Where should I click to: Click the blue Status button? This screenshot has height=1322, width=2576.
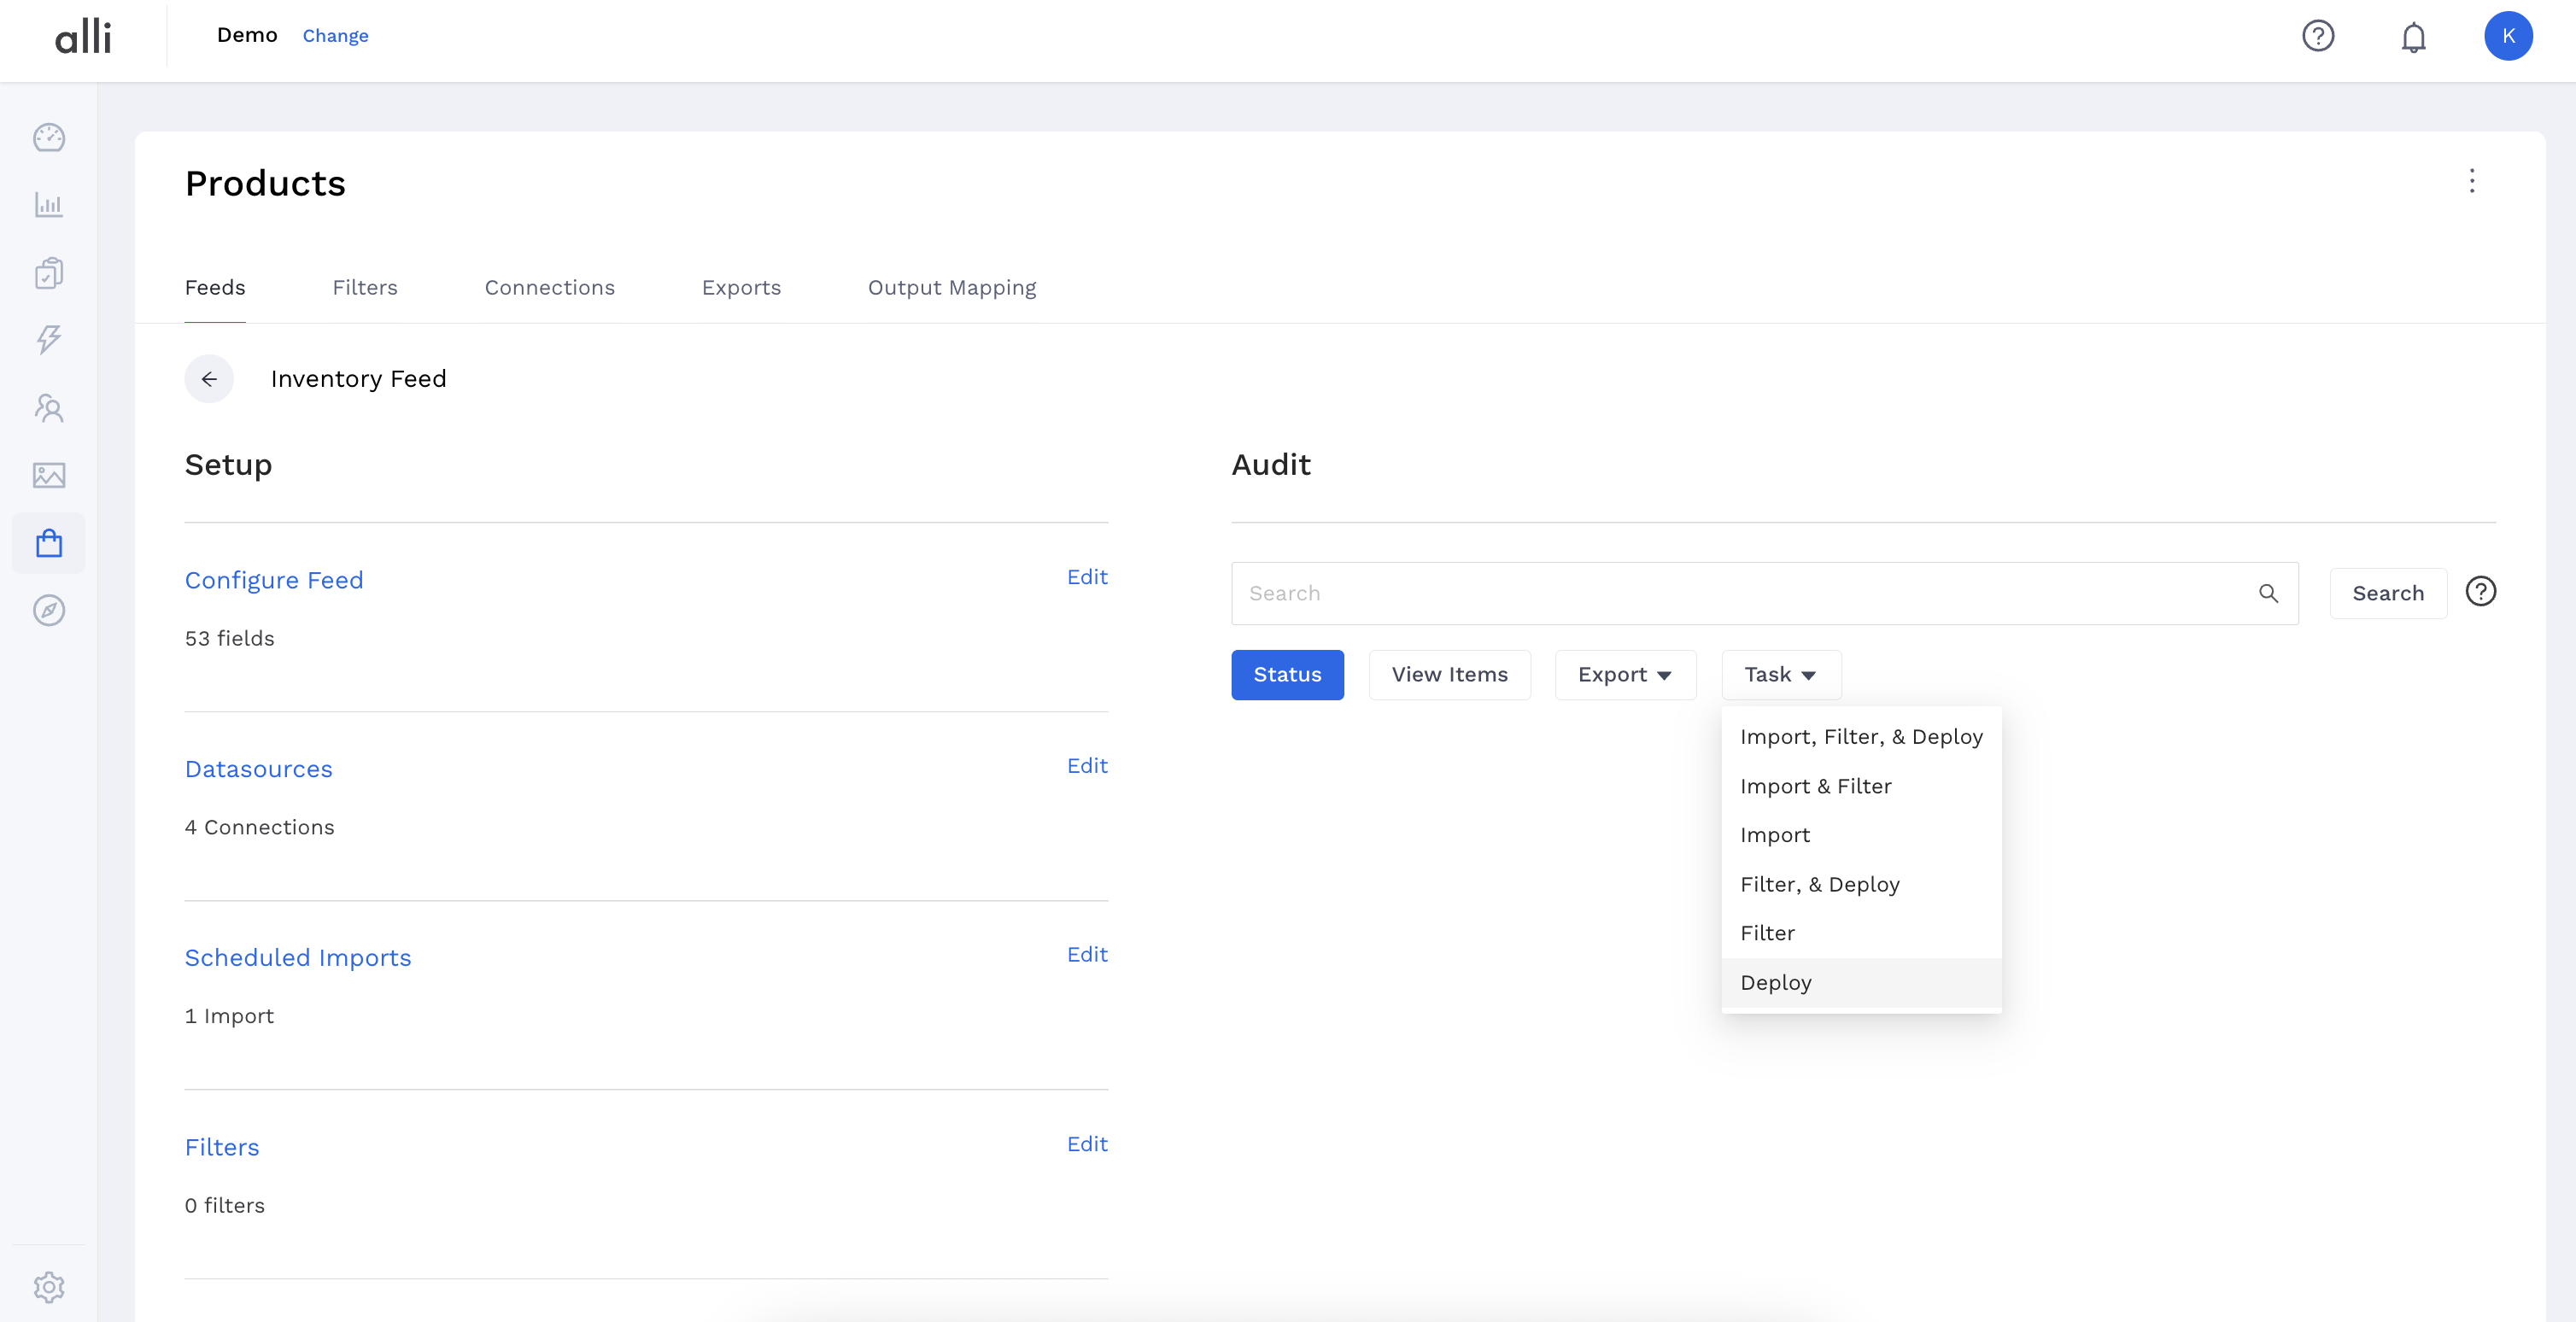[1287, 675]
